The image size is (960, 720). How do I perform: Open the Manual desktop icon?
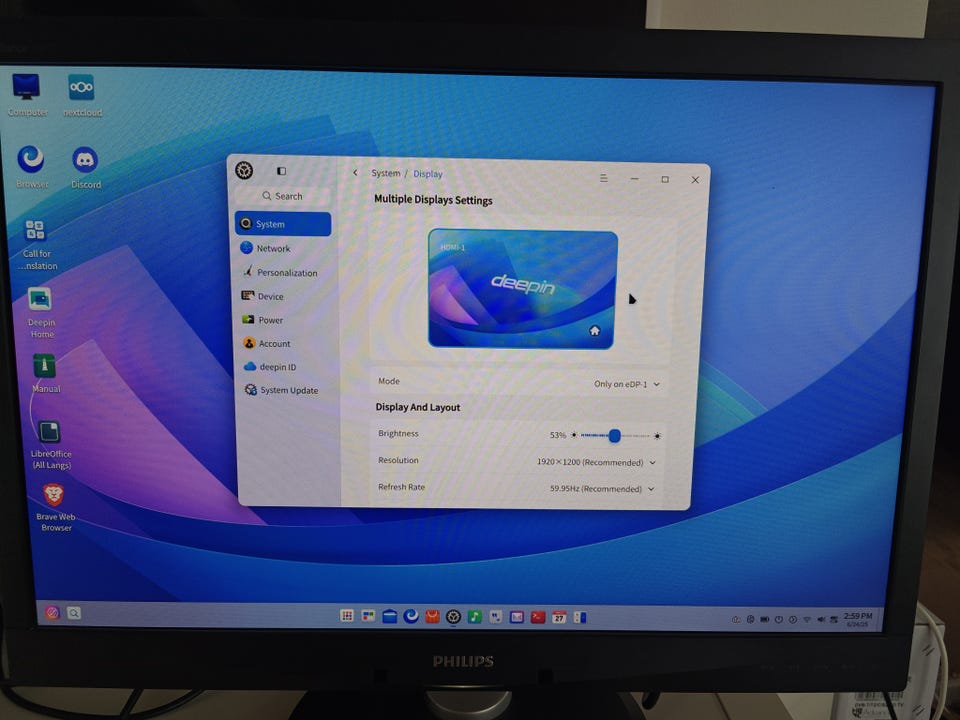[45, 373]
